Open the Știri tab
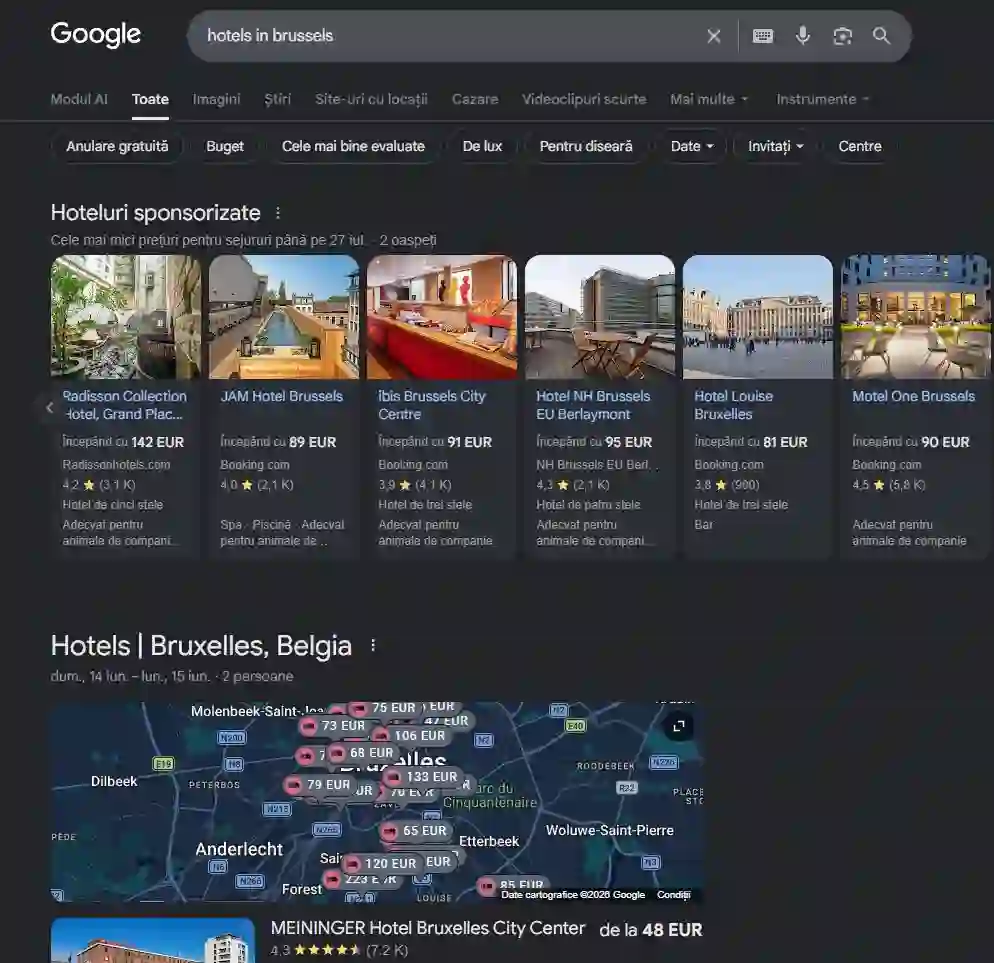 pos(278,100)
